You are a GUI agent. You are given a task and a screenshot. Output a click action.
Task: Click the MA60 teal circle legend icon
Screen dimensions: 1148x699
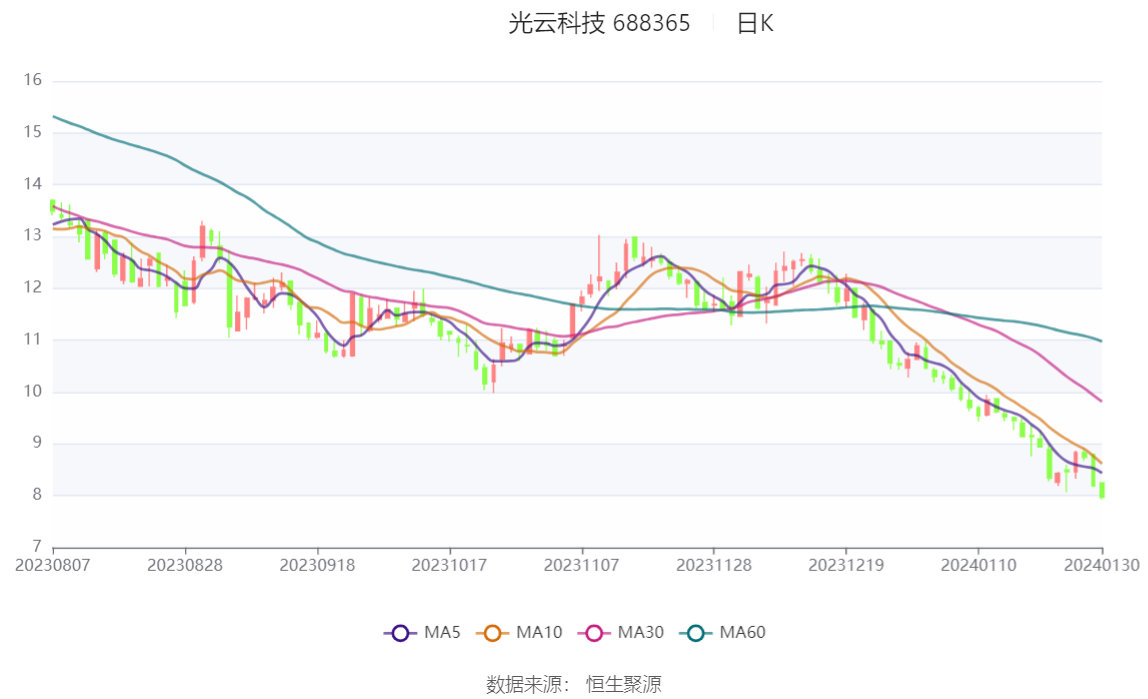click(696, 633)
